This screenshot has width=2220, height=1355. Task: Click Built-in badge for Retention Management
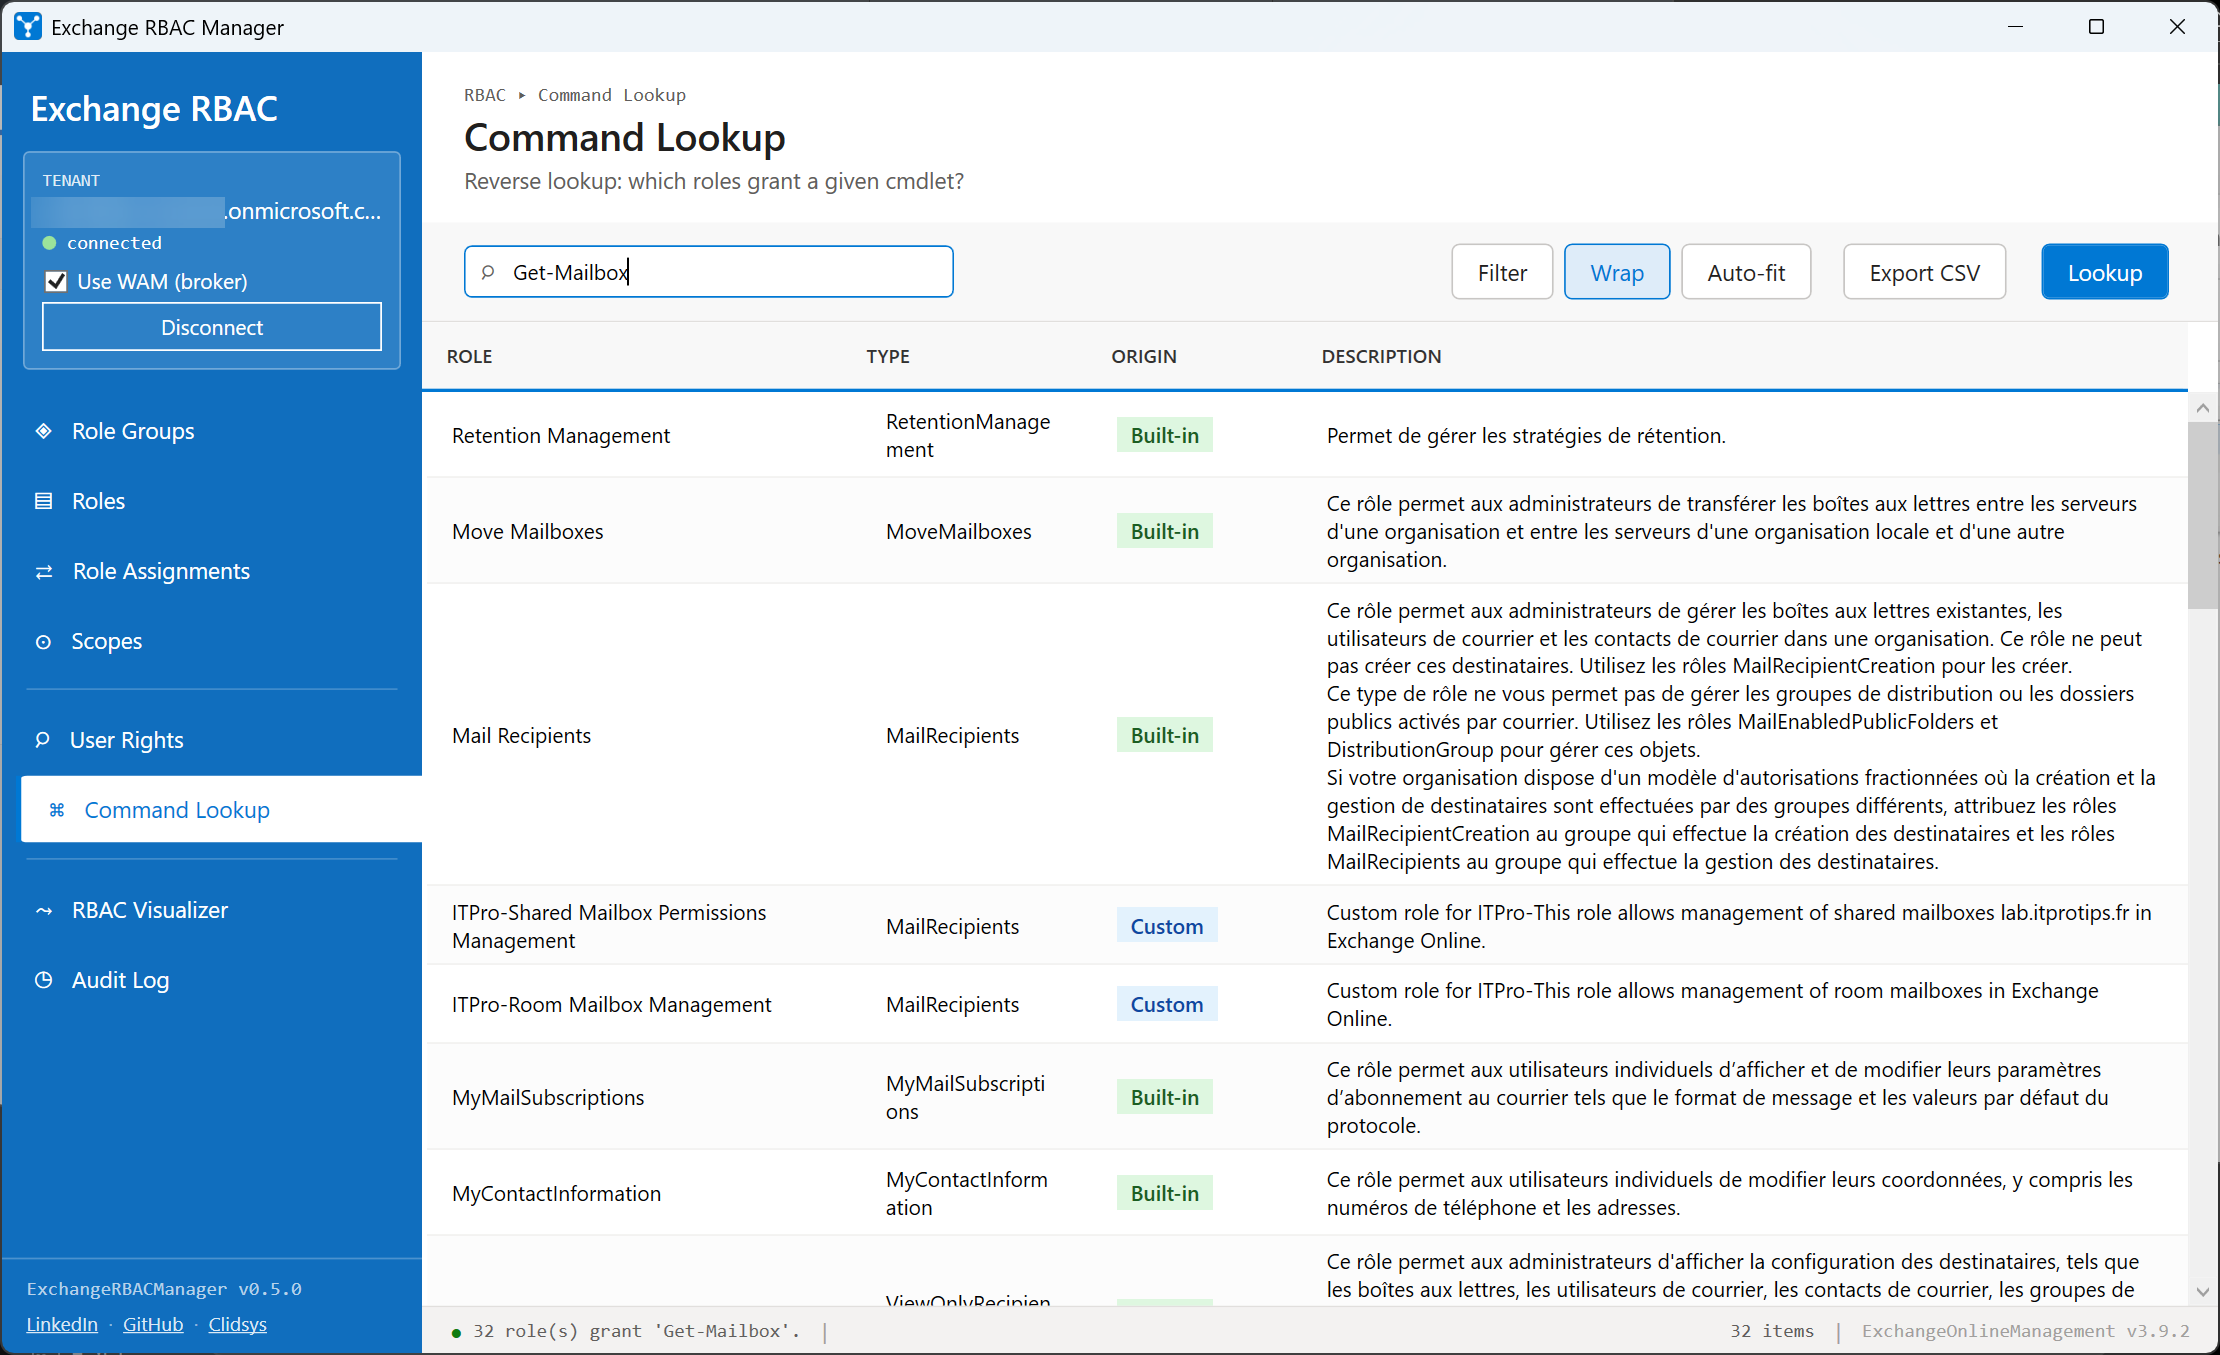pyautogui.click(x=1165, y=435)
